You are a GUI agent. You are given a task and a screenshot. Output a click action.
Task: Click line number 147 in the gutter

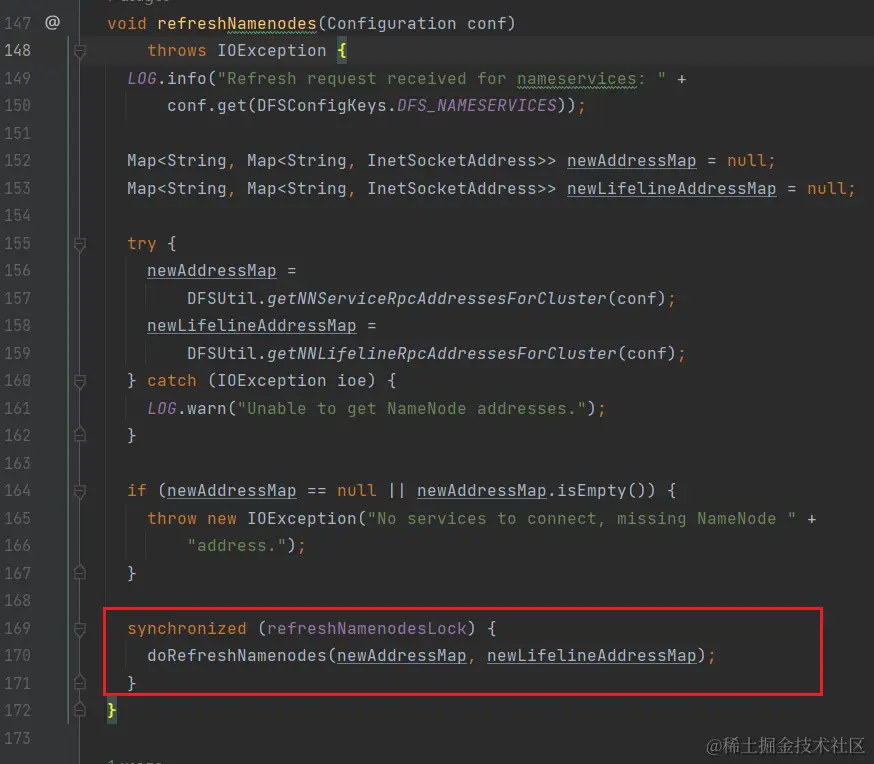[x=18, y=23]
